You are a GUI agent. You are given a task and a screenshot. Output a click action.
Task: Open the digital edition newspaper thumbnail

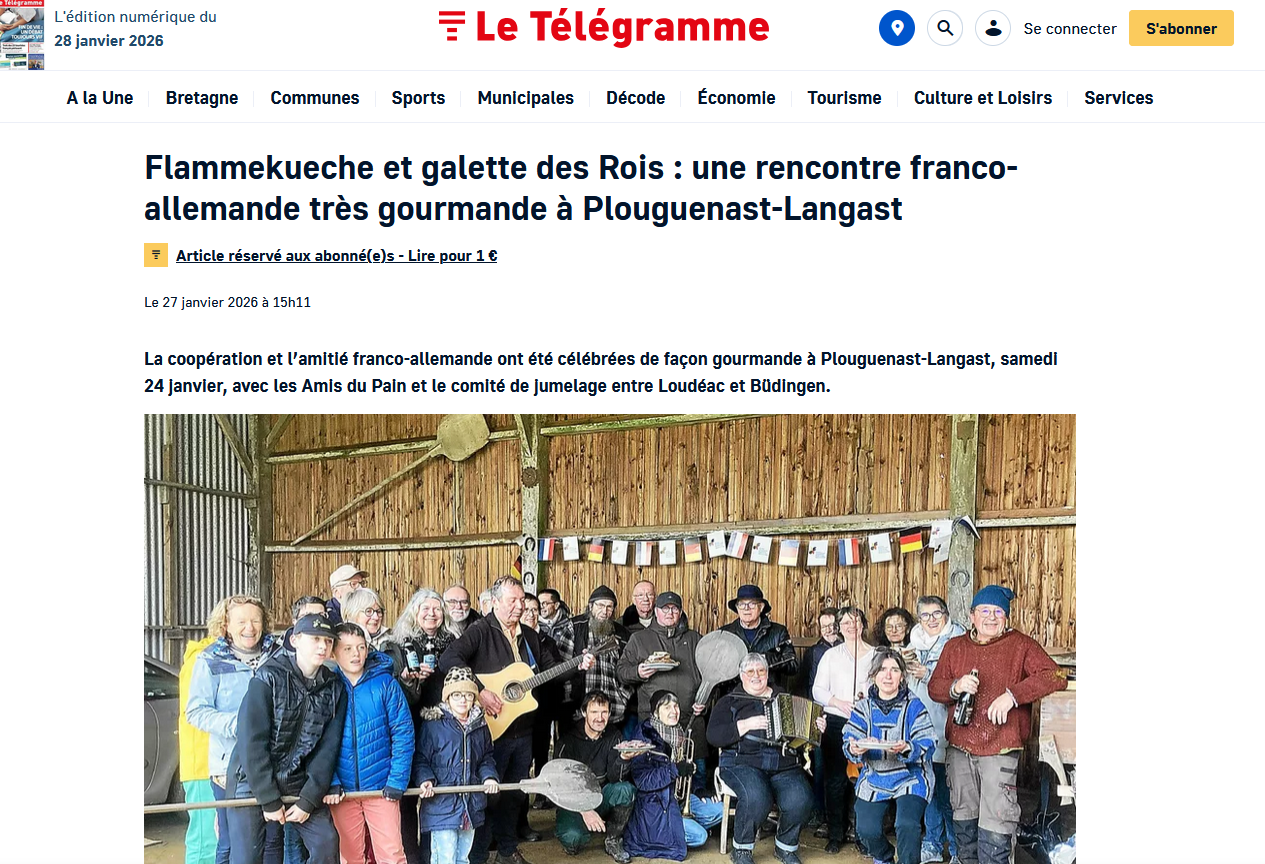[22, 35]
